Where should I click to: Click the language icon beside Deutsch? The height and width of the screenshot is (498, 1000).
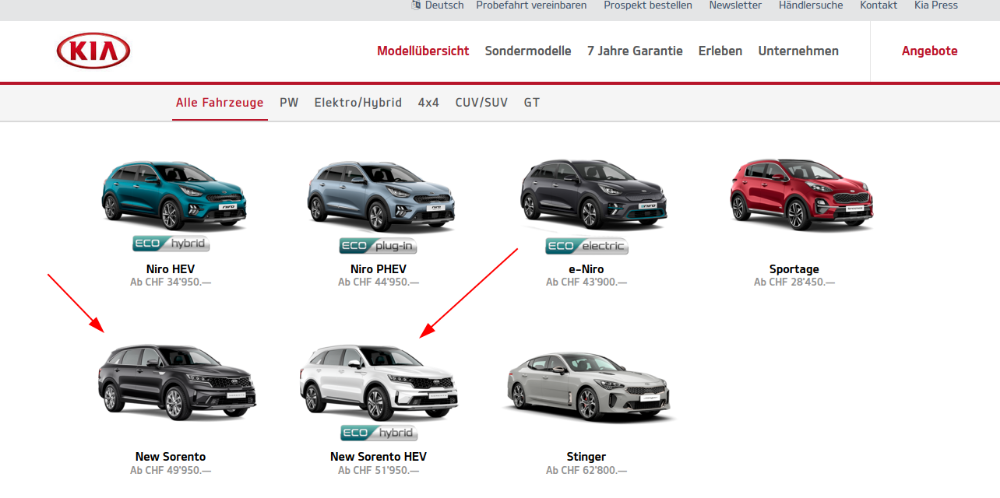pos(416,5)
